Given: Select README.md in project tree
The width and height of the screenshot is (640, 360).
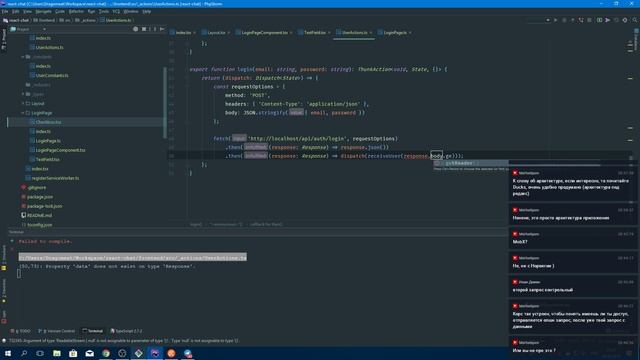Looking at the screenshot, I should coord(36,216).
